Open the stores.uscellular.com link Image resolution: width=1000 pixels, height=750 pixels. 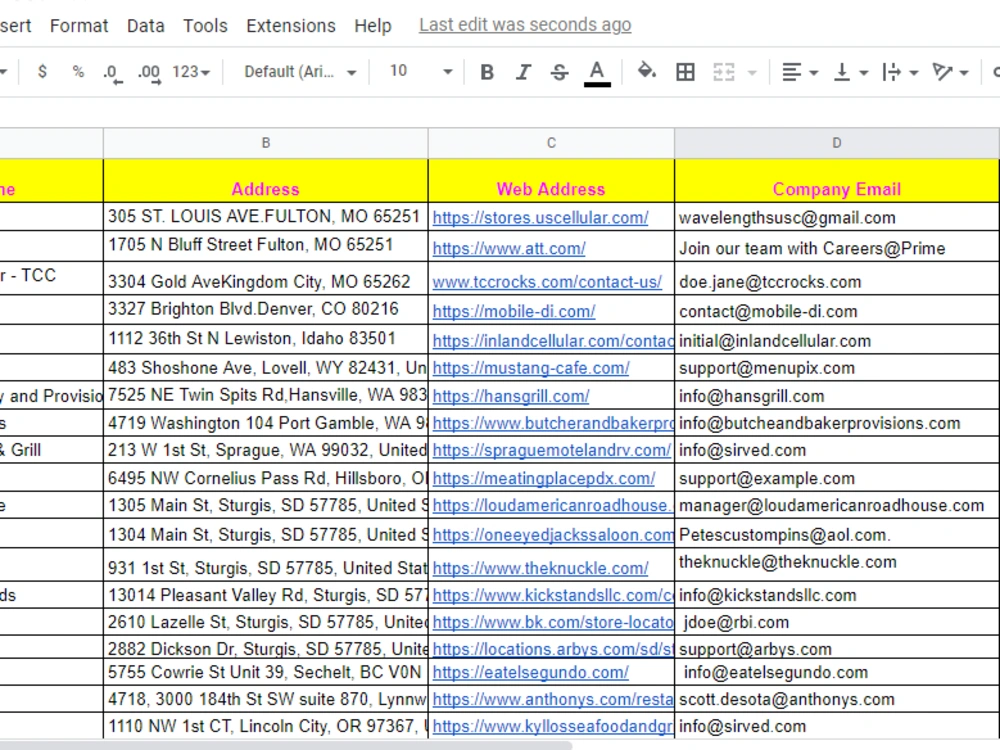coord(540,218)
